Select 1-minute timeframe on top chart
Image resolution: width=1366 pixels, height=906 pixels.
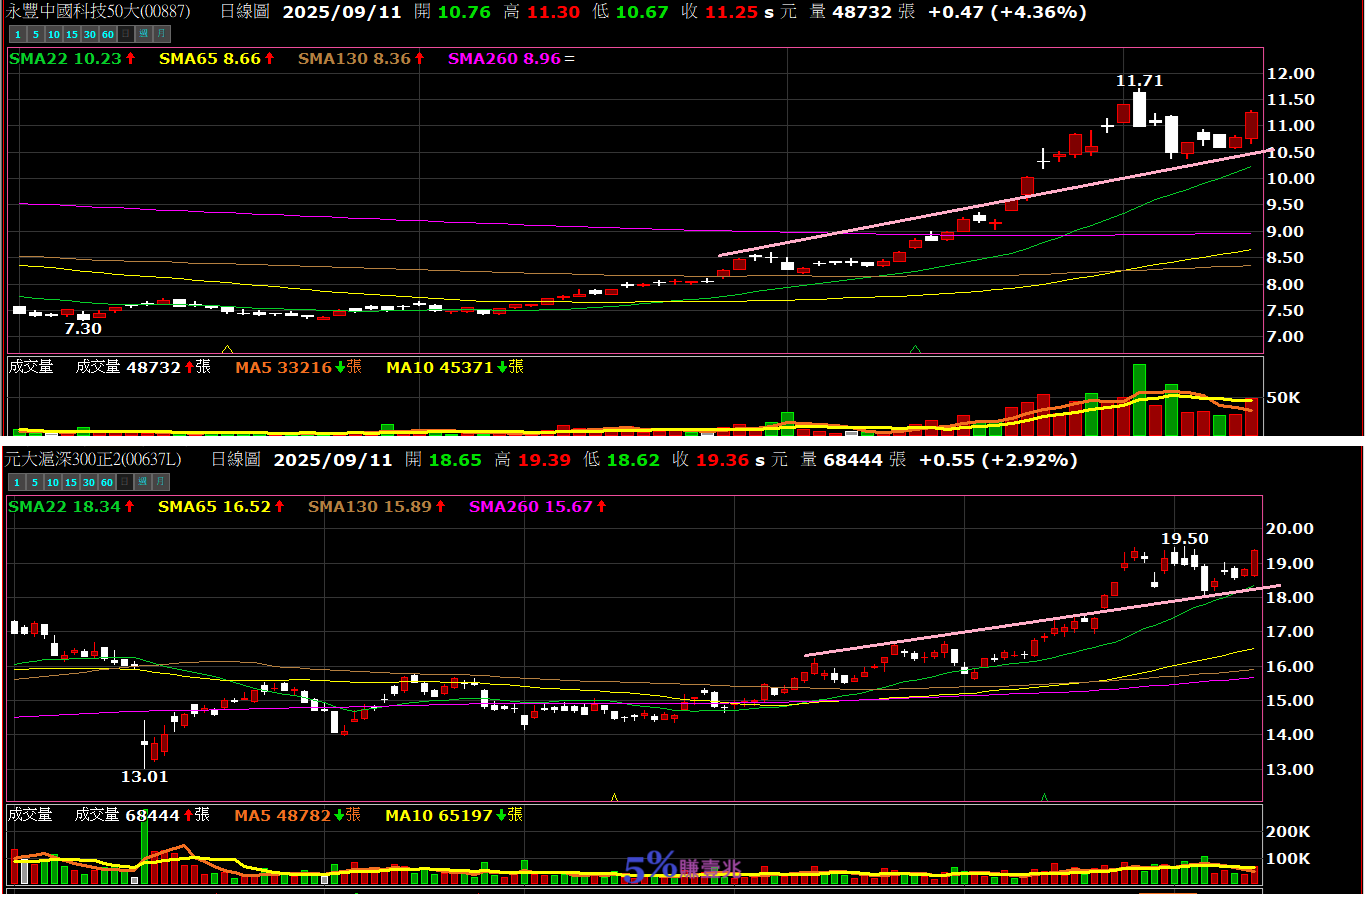click(x=17, y=35)
